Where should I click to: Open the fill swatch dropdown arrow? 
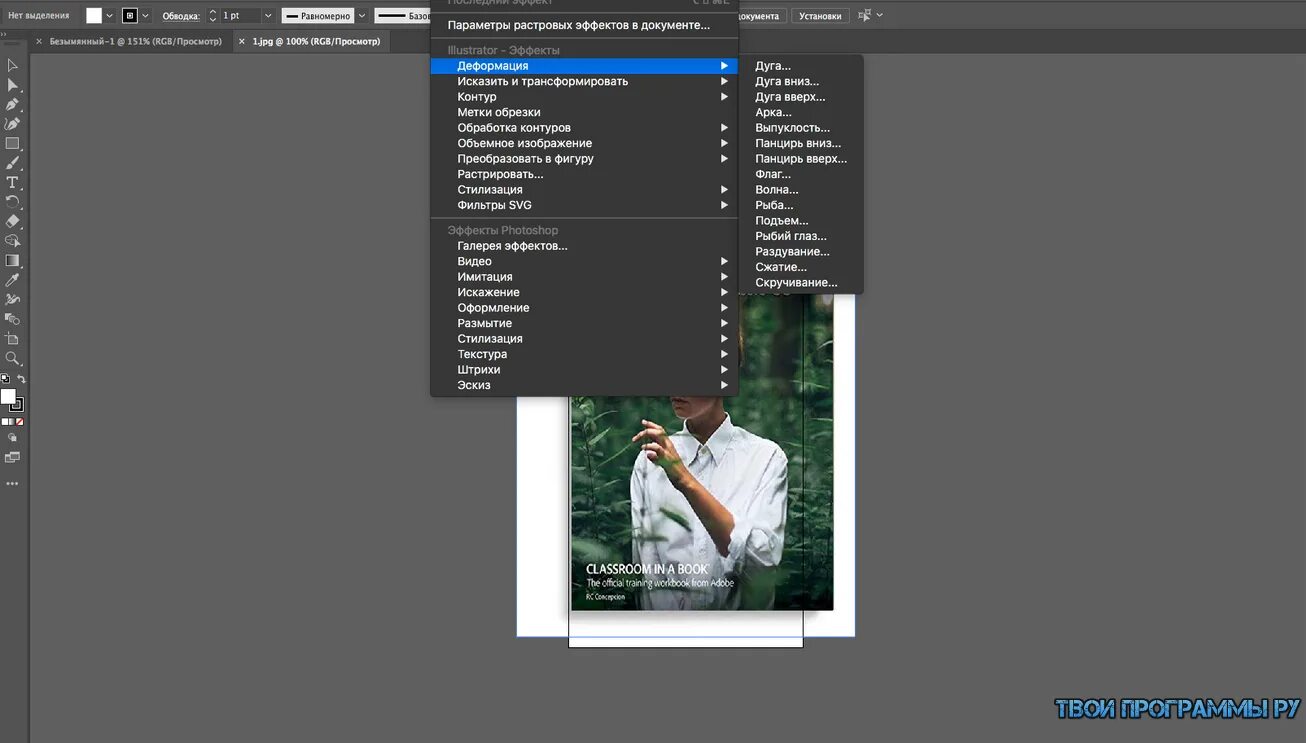coord(110,15)
